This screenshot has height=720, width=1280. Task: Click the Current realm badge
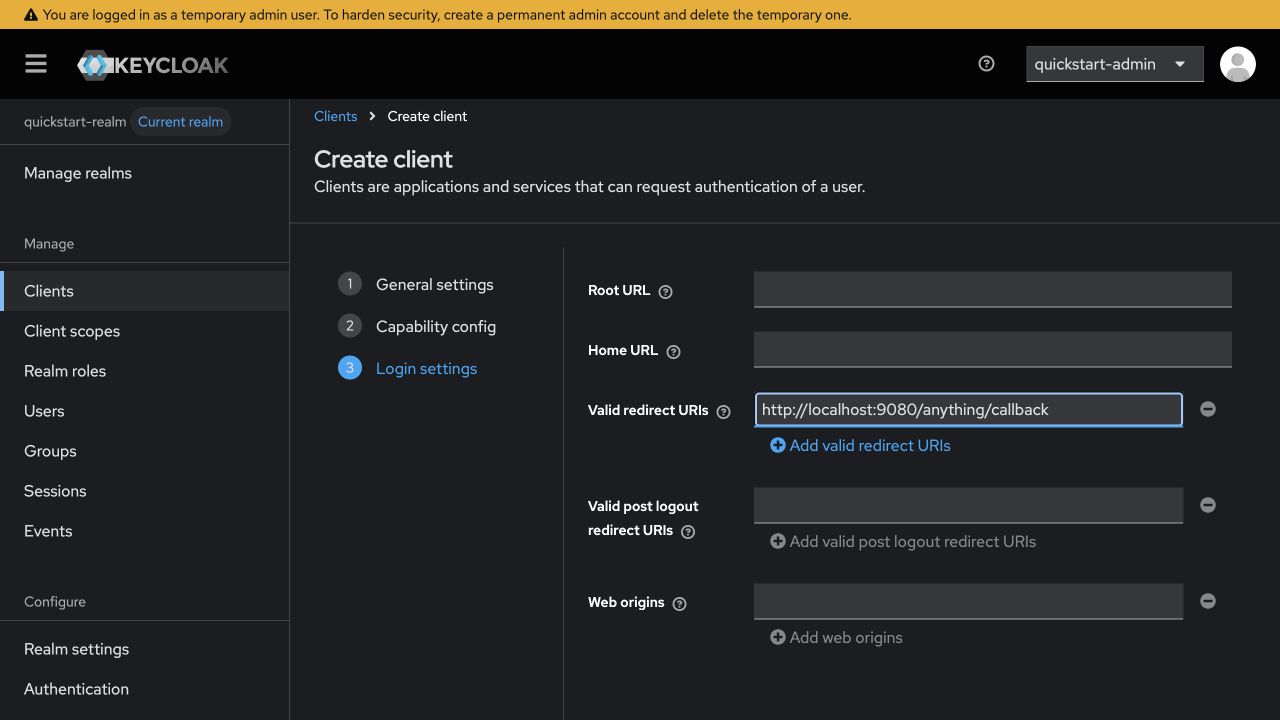point(181,122)
